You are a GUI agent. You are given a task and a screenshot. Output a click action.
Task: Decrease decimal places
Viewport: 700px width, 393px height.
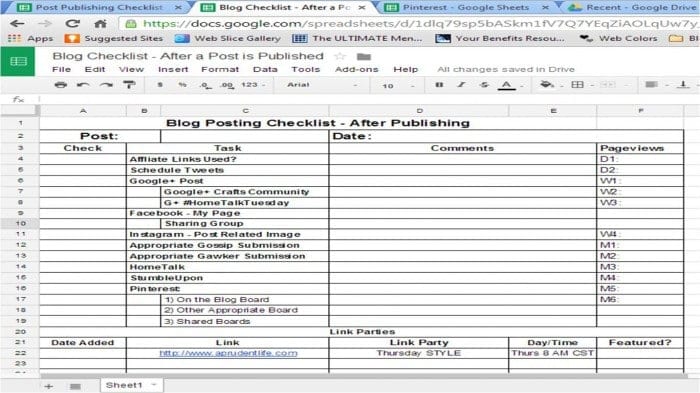tap(205, 85)
